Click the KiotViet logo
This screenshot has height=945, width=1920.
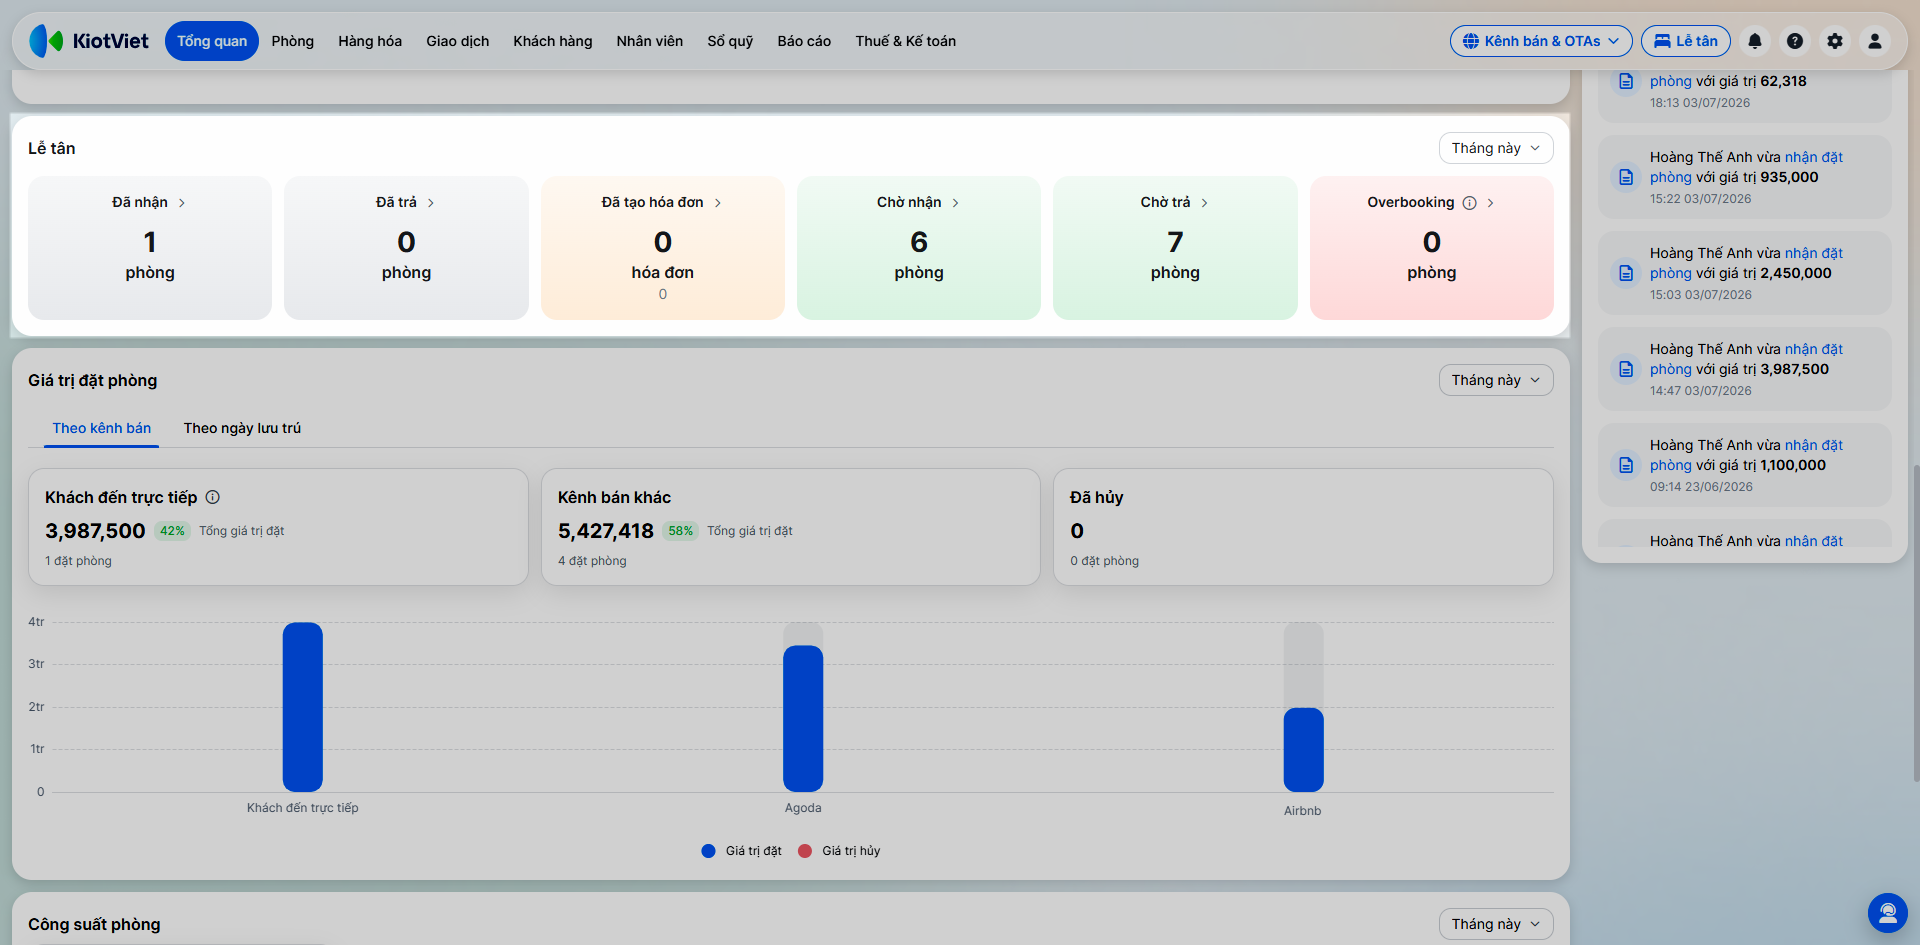click(89, 41)
